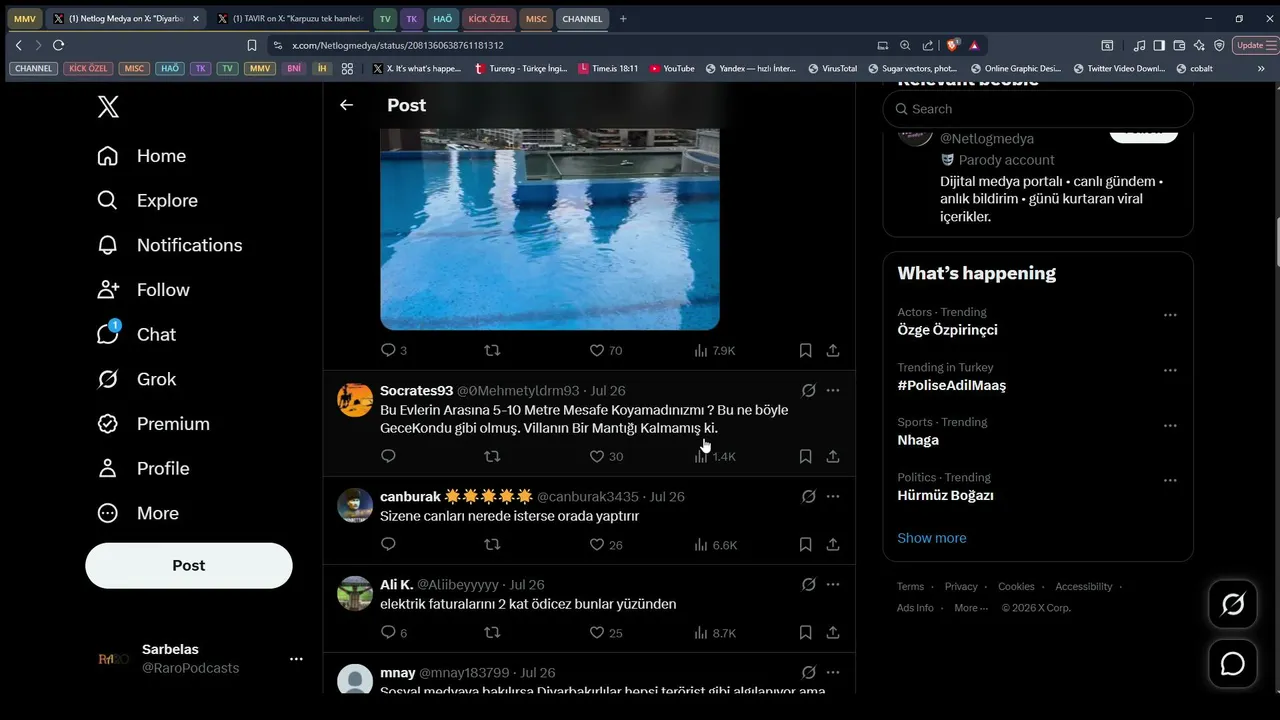Open options for Hürmüz Boğazı trend
1280x720 pixels.
(x=1170, y=480)
